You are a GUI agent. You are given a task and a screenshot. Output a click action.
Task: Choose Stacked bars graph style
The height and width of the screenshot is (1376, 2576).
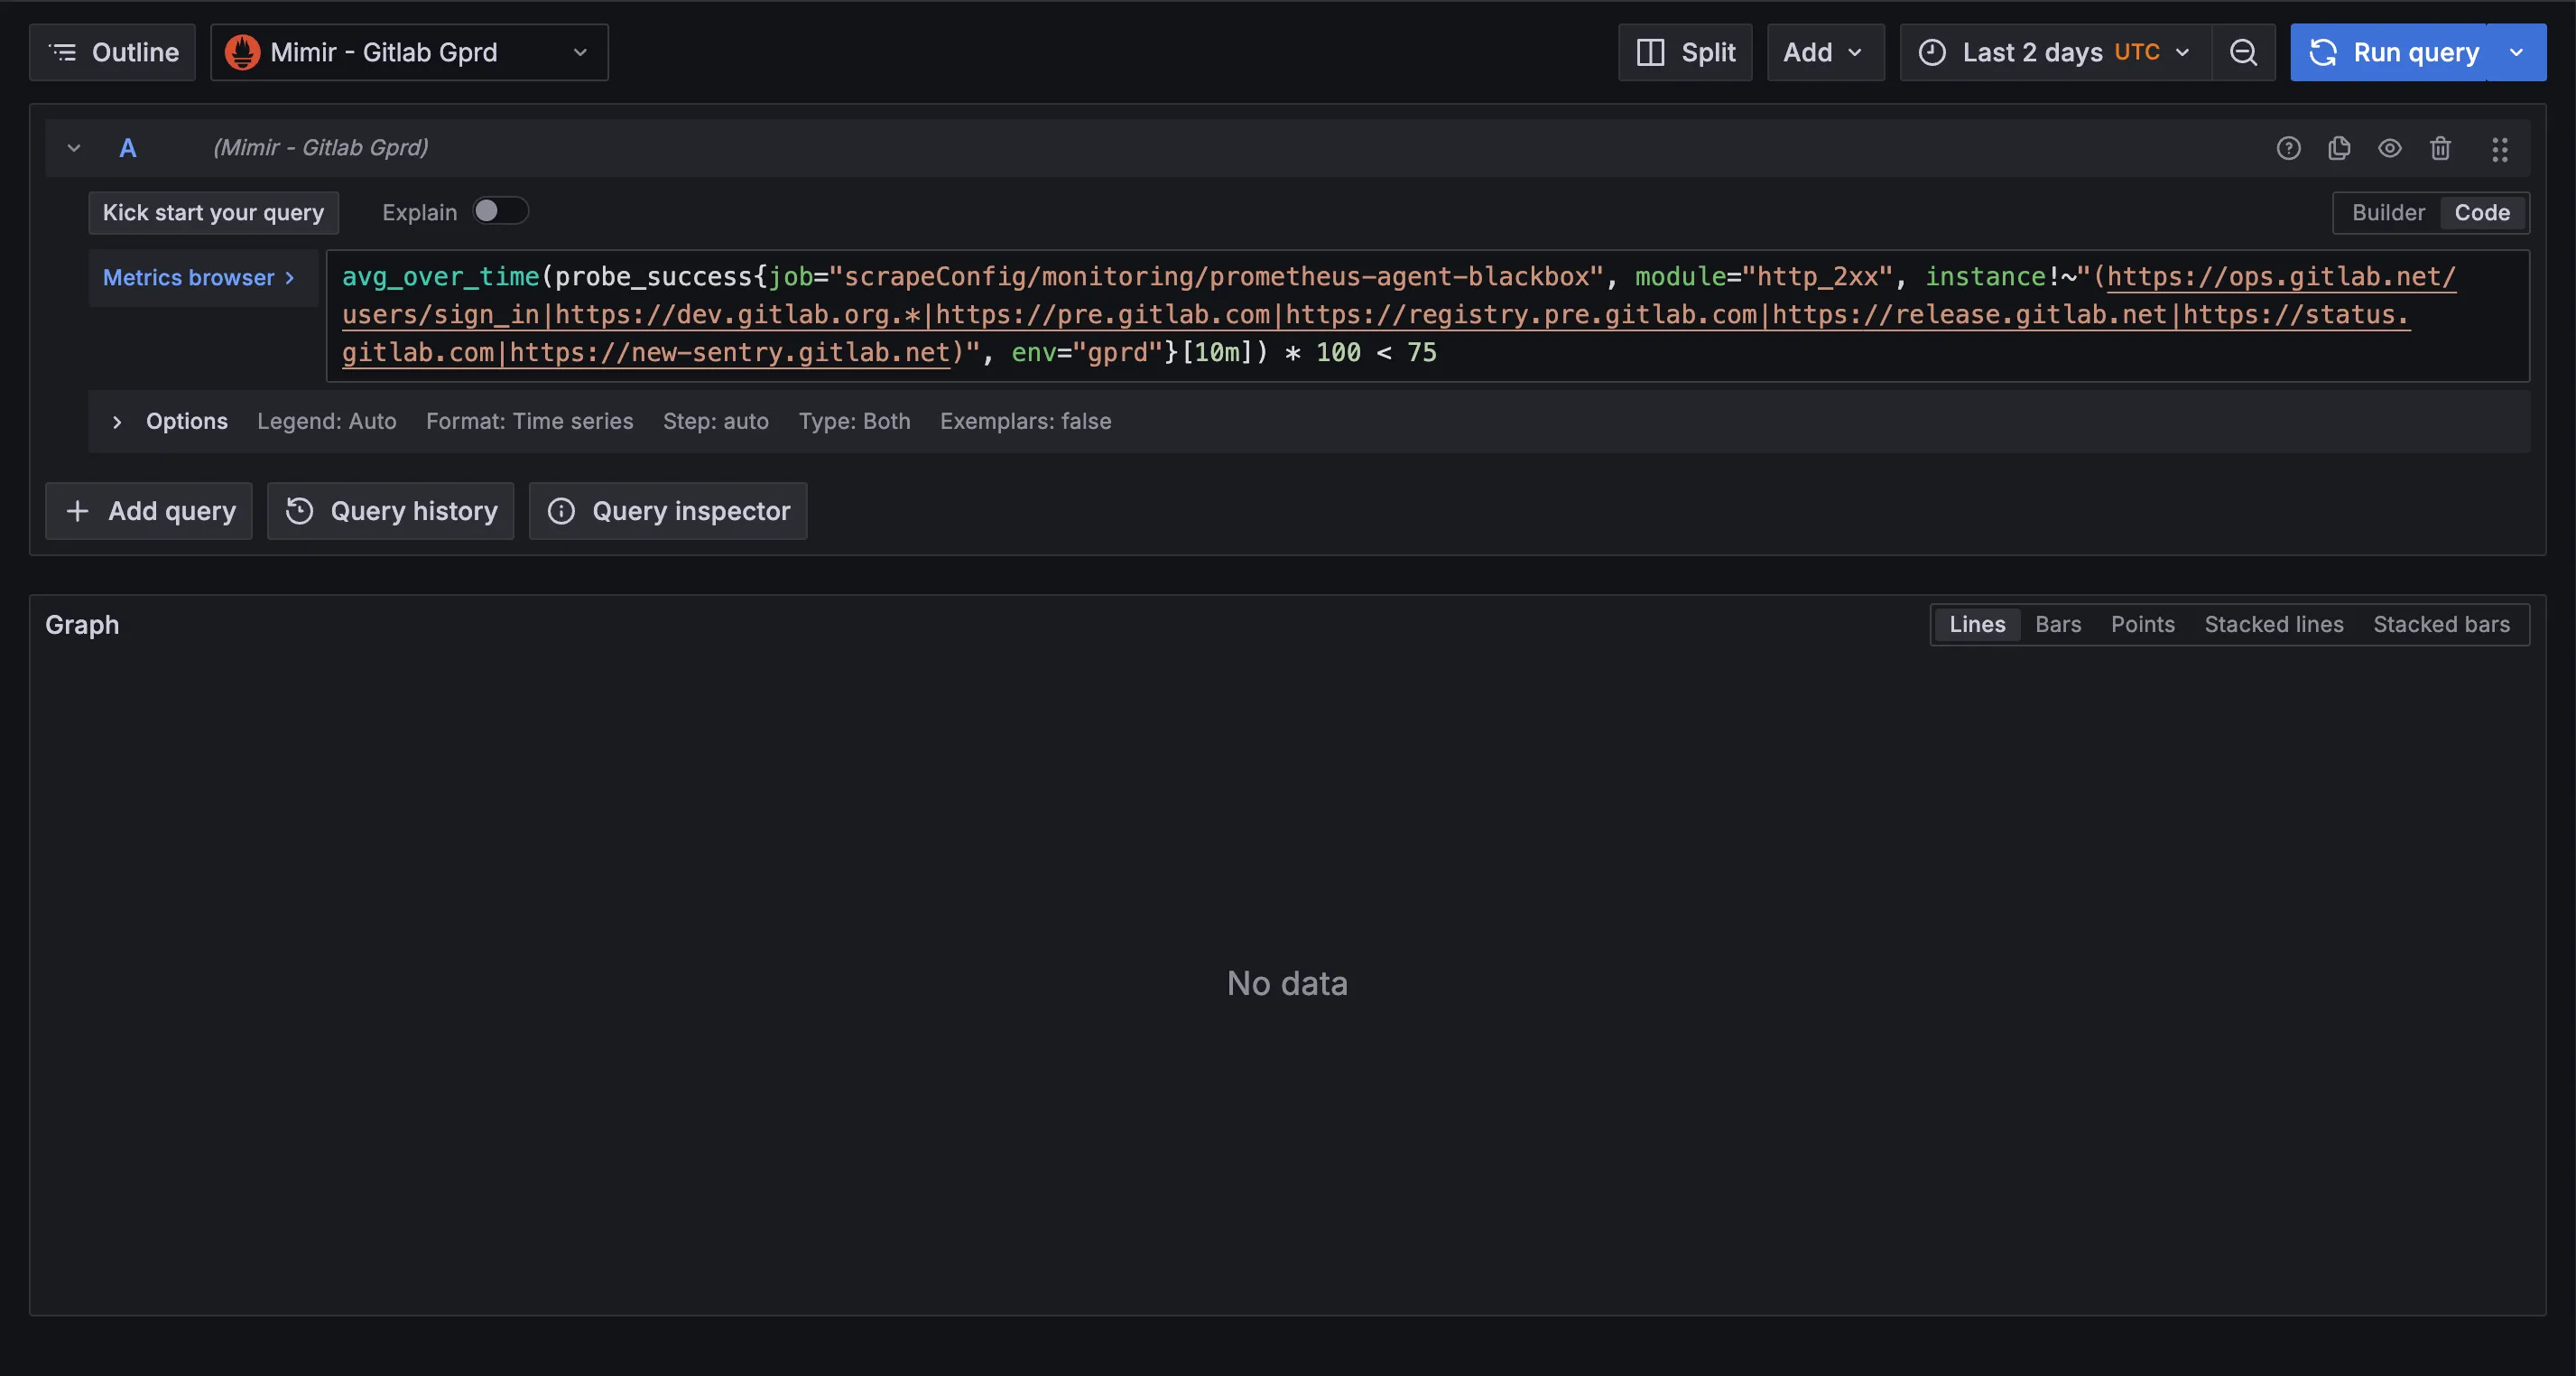(2441, 624)
